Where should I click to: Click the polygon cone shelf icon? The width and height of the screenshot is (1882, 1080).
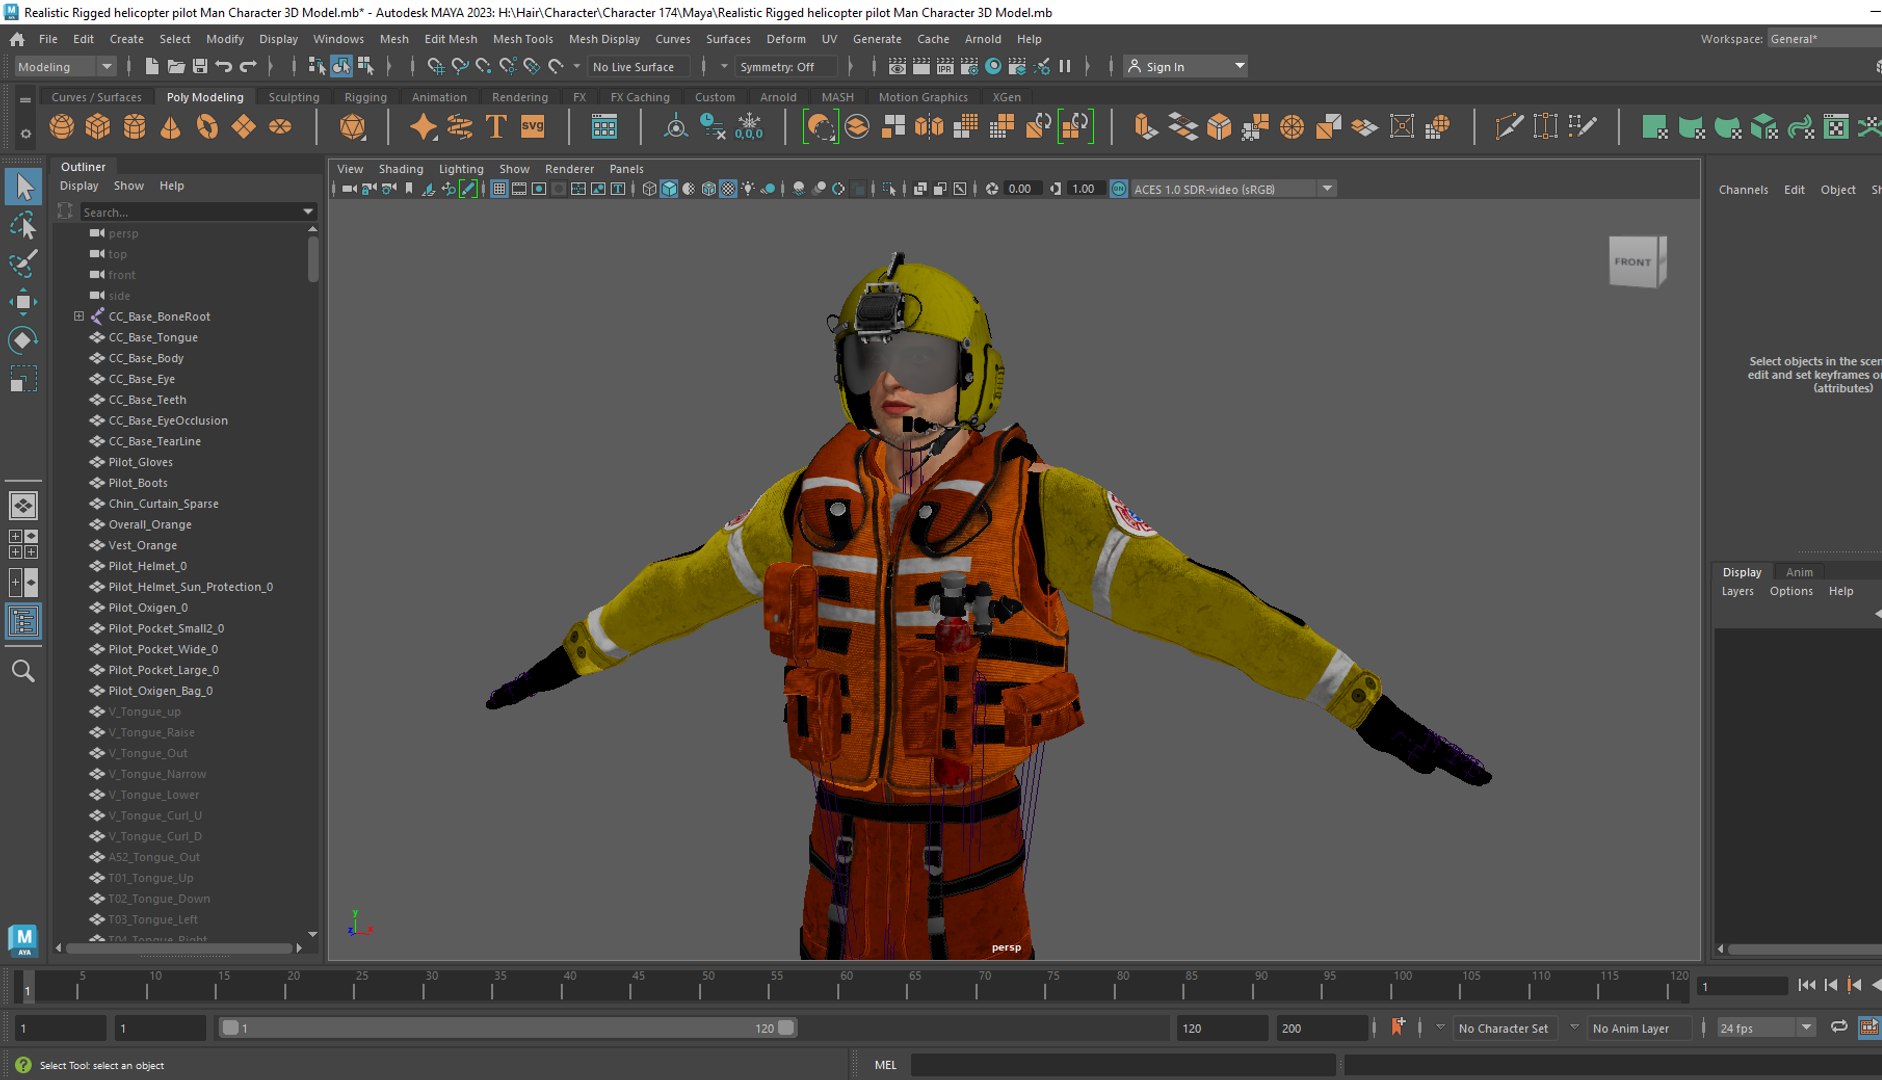point(171,127)
